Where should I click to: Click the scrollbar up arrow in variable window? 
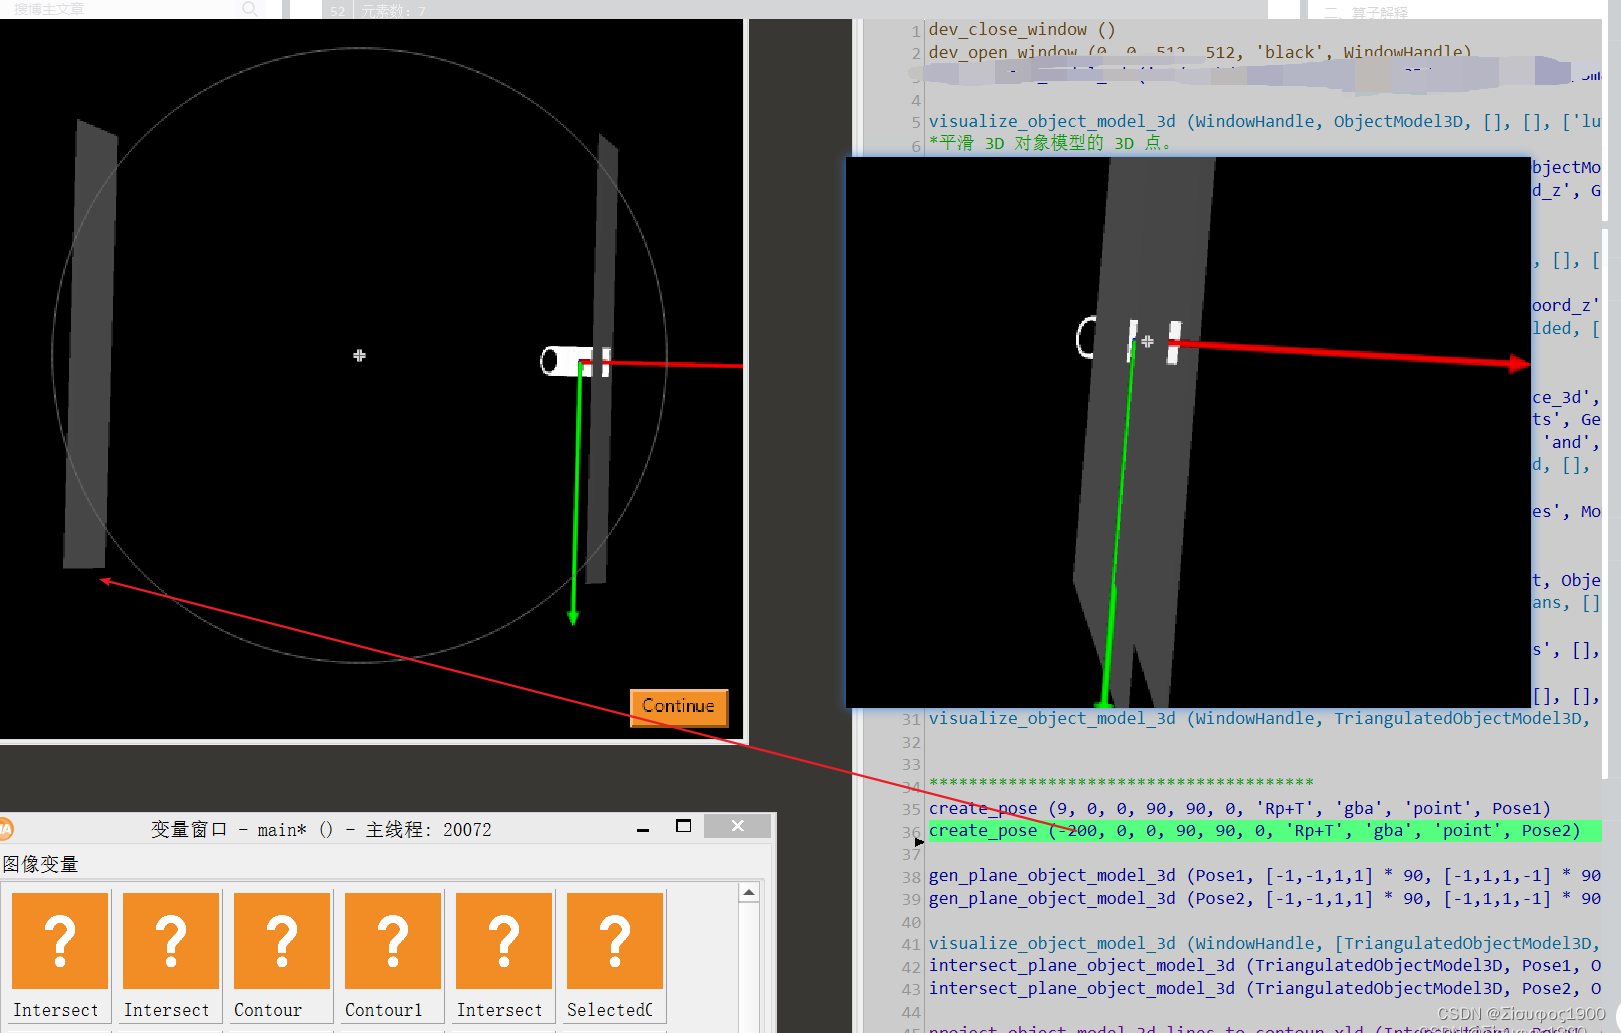click(749, 891)
